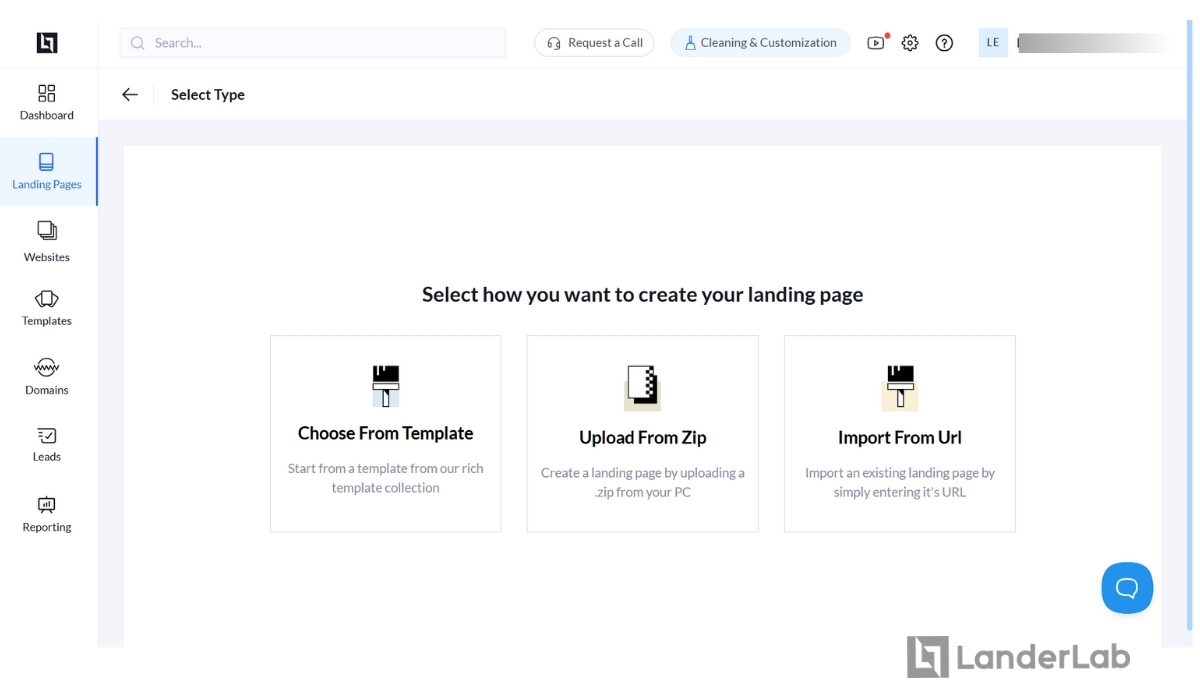Select the Import From Url card
Viewport: 1200px width, 700px height.
tap(900, 433)
